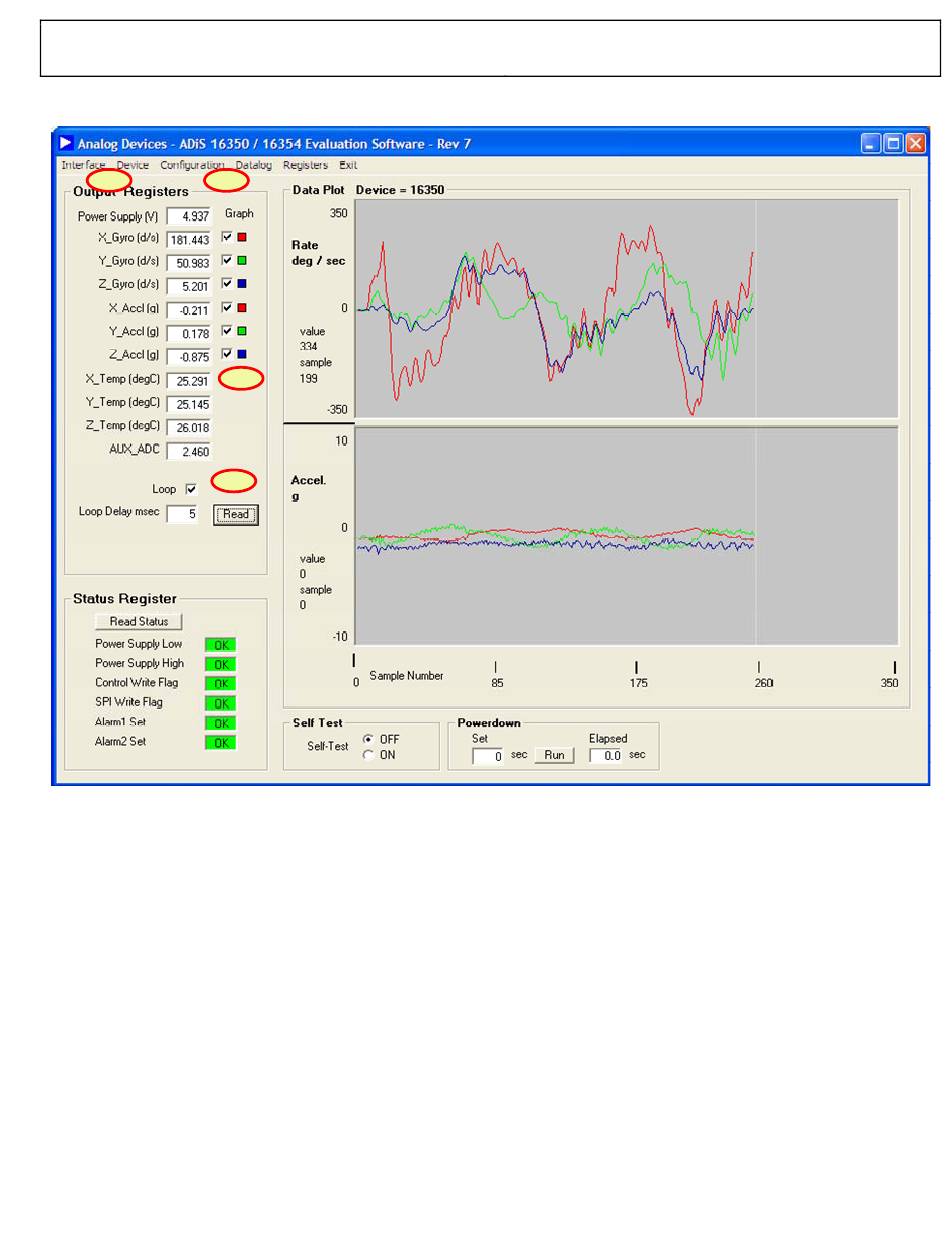Toggle the Y_Gyro graph checkbox
This screenshot has height=1254, width=950.
(x=227, y=261)
